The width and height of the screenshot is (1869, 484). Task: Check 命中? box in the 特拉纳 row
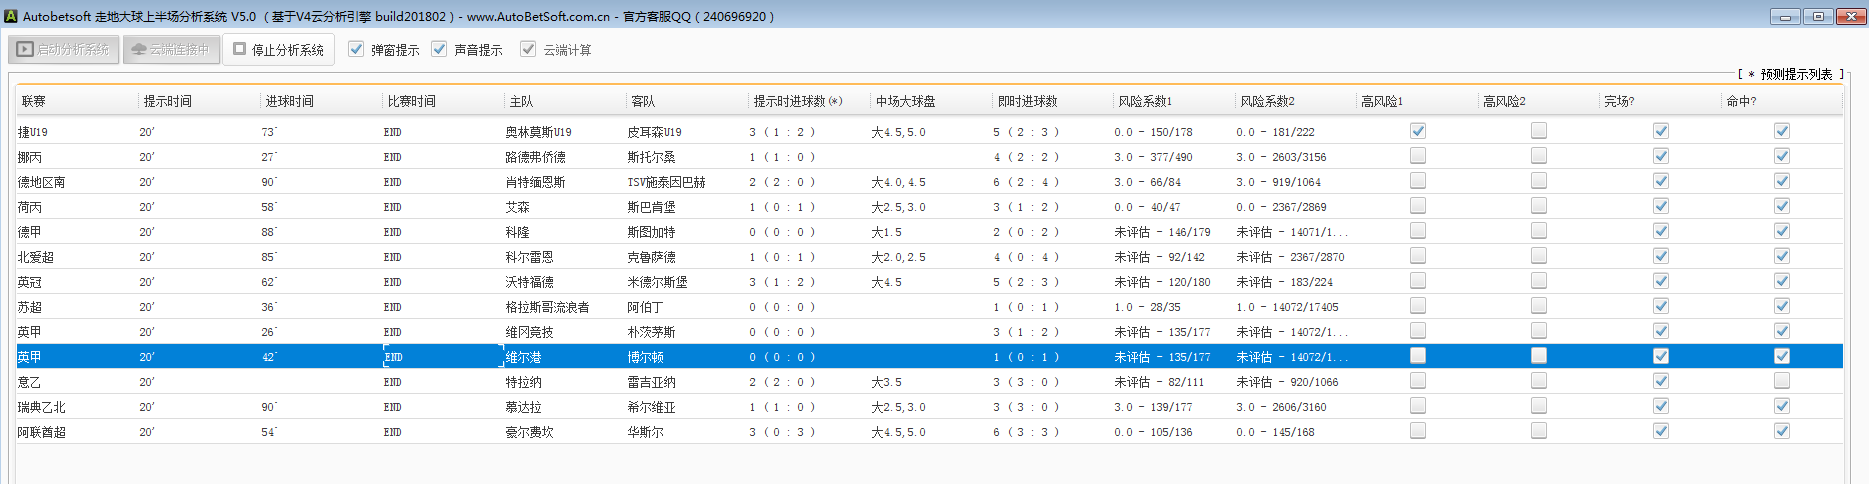pos(1781,381)
